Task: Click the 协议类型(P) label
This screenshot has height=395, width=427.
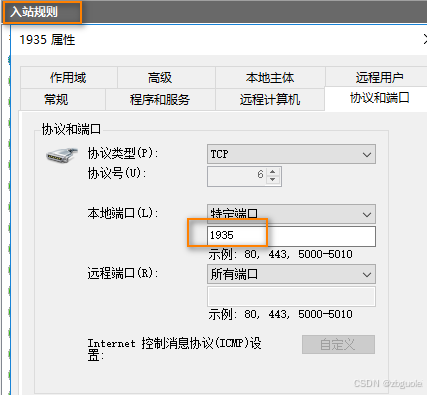Action: pyautogui.click(x=122, y=153)
